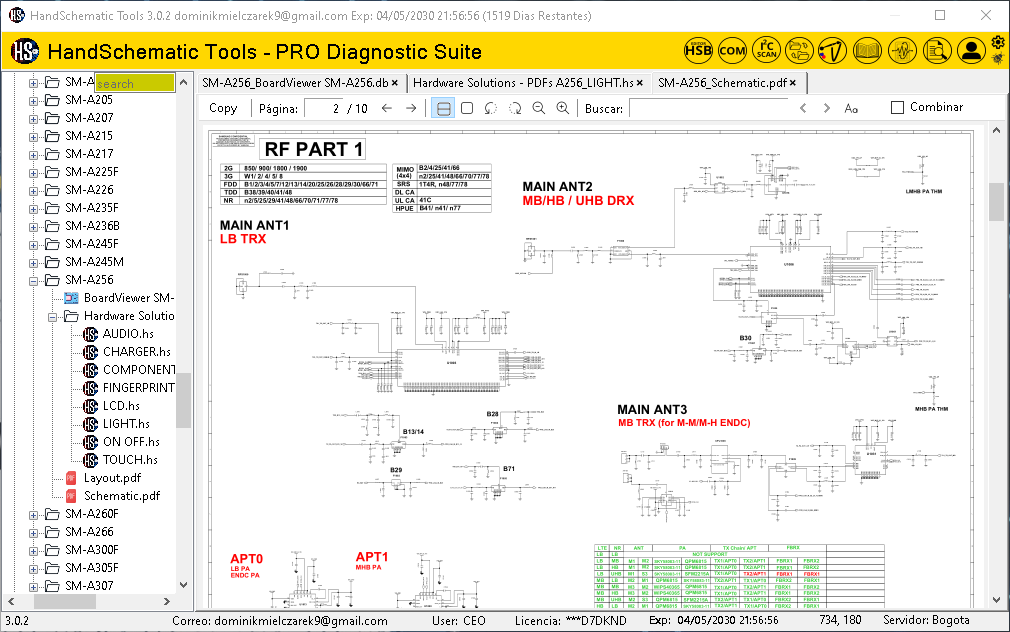Zoom out of the schematic

click(538, 108)
